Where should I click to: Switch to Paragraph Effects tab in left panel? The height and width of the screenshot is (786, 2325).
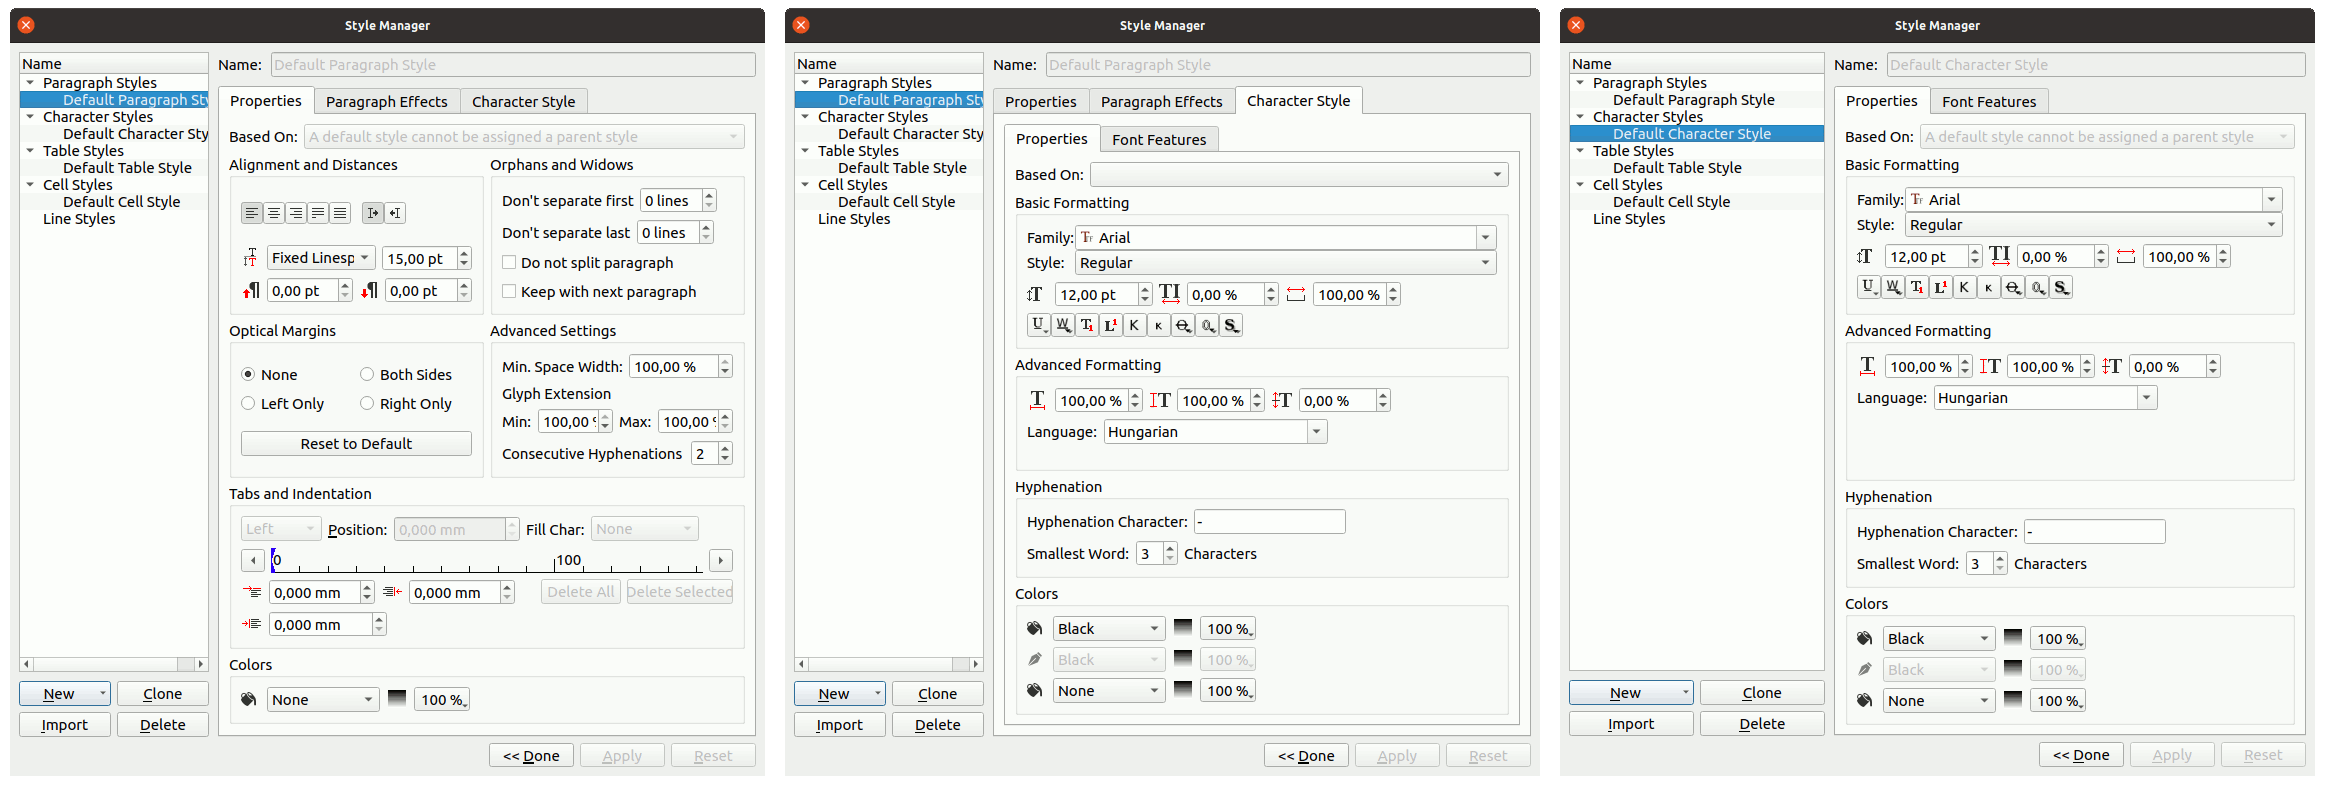point(386,102)
